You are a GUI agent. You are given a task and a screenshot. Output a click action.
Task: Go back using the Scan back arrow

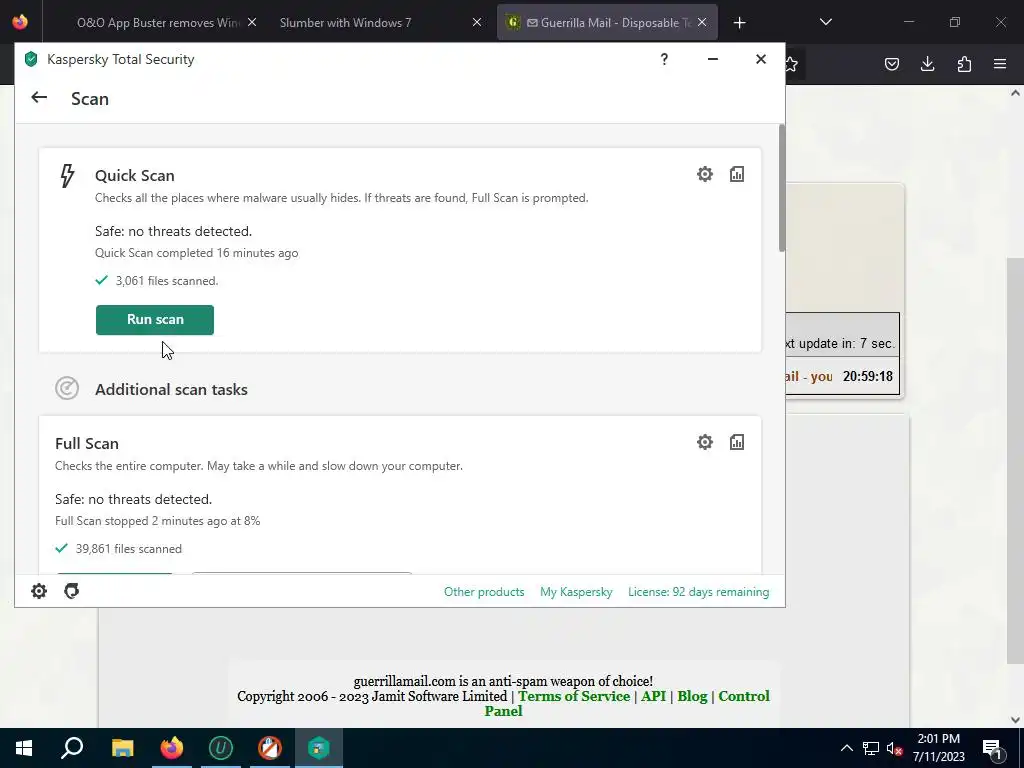39,98
